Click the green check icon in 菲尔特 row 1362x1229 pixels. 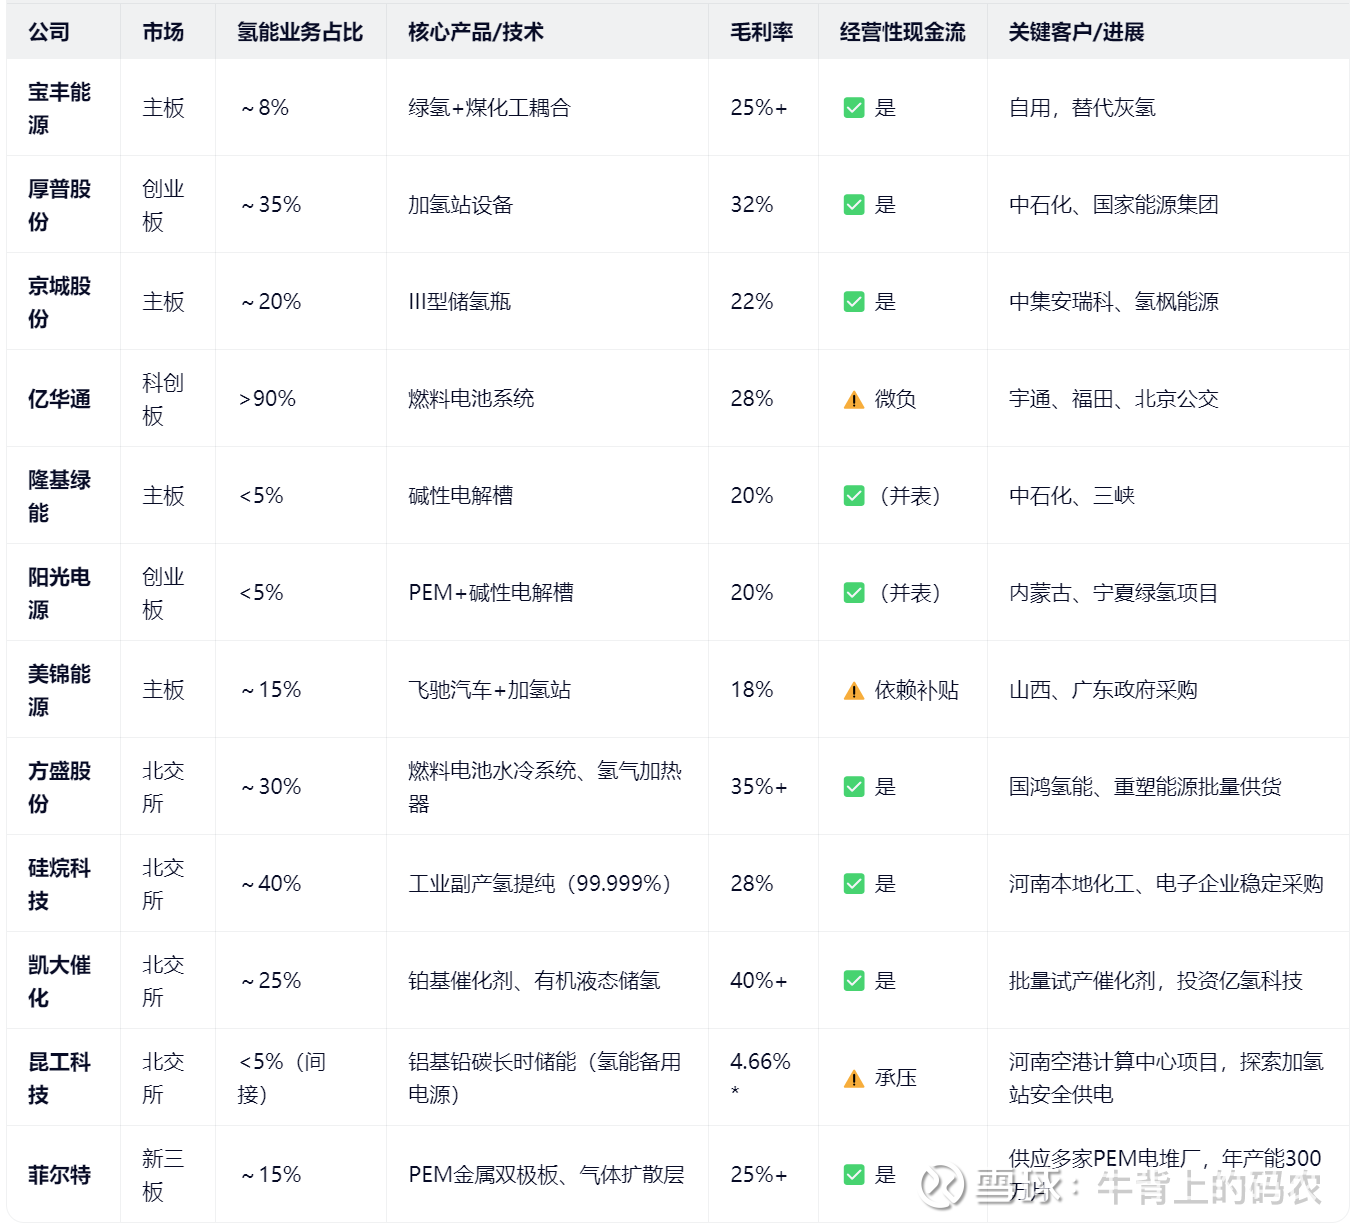click(854, 1175)
